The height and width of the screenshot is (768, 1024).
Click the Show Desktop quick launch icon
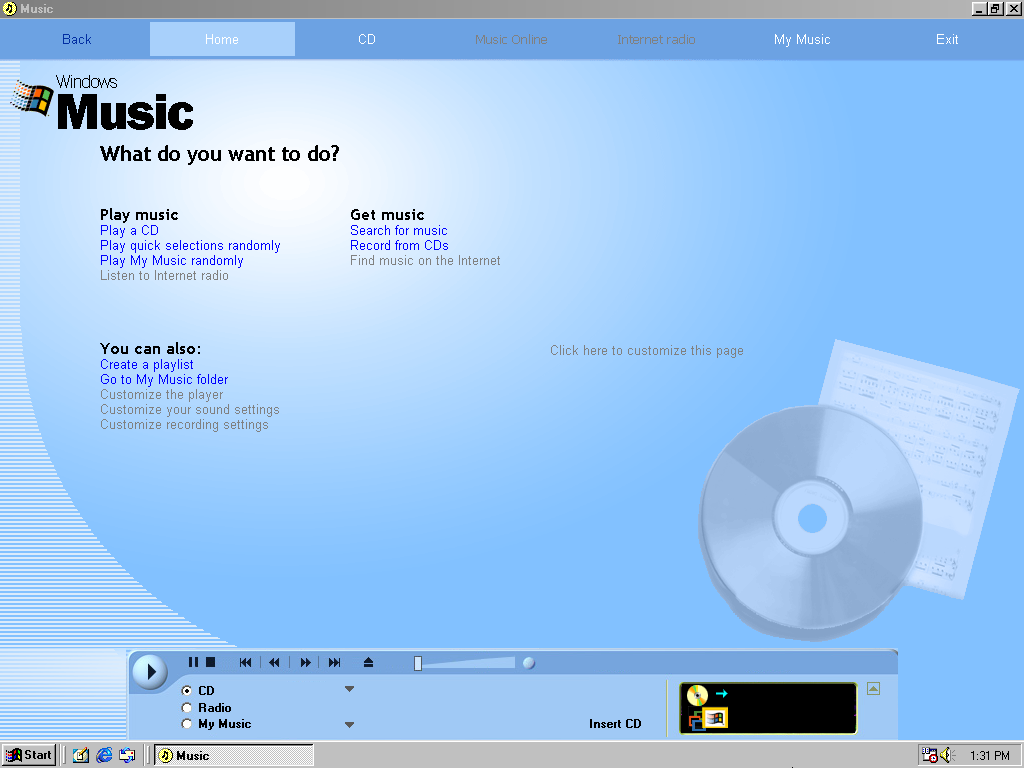tap(81, 756)
